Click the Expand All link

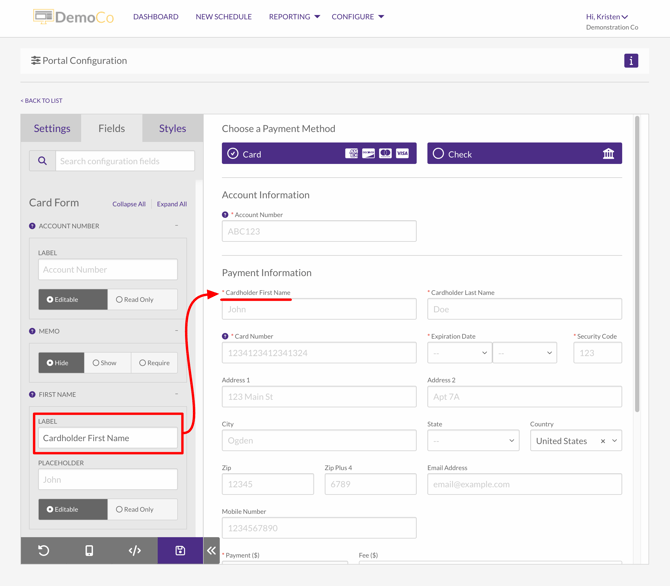click(172, 204)
